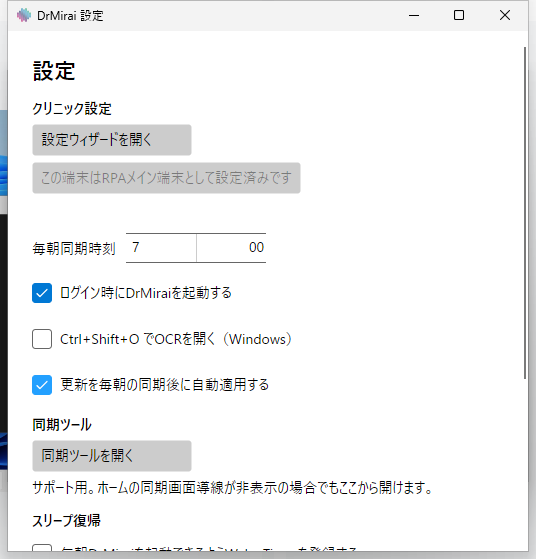Minimize the DrMirai 設定 window
The height and width of the screenshot is (559, 536).
pyautogui.click(x=414, y=15)
